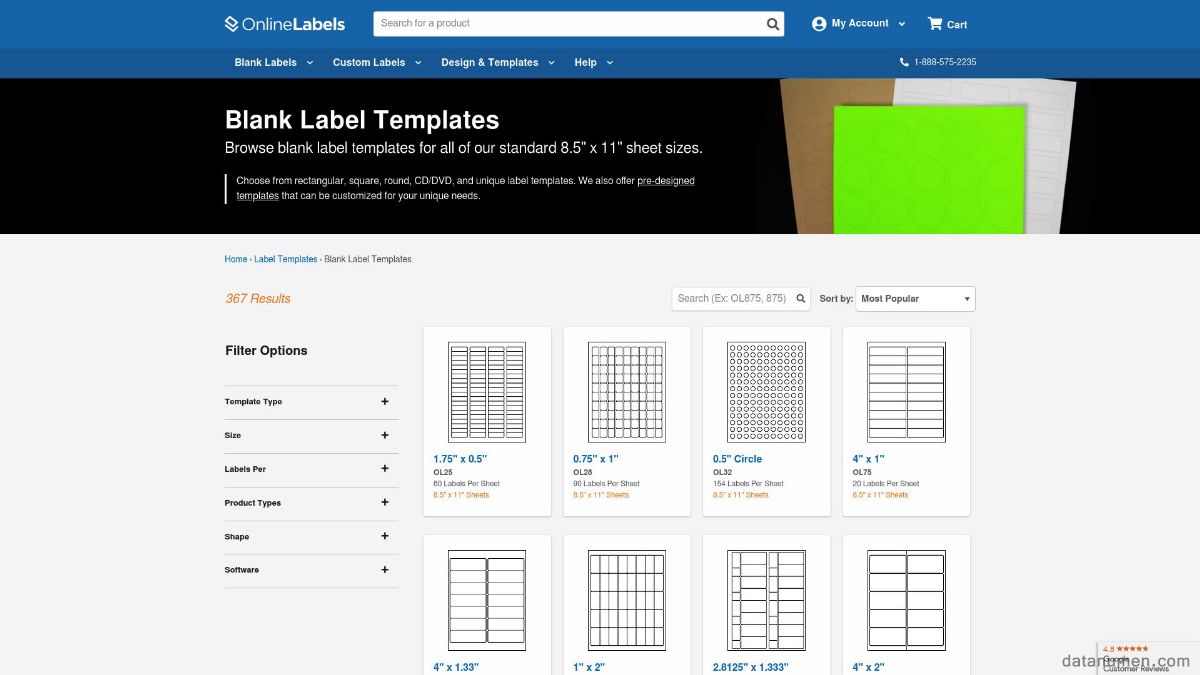Click the magnifier in template search box
The height and width of the screenshot is (675, 1200).
[x=801, y=299]
